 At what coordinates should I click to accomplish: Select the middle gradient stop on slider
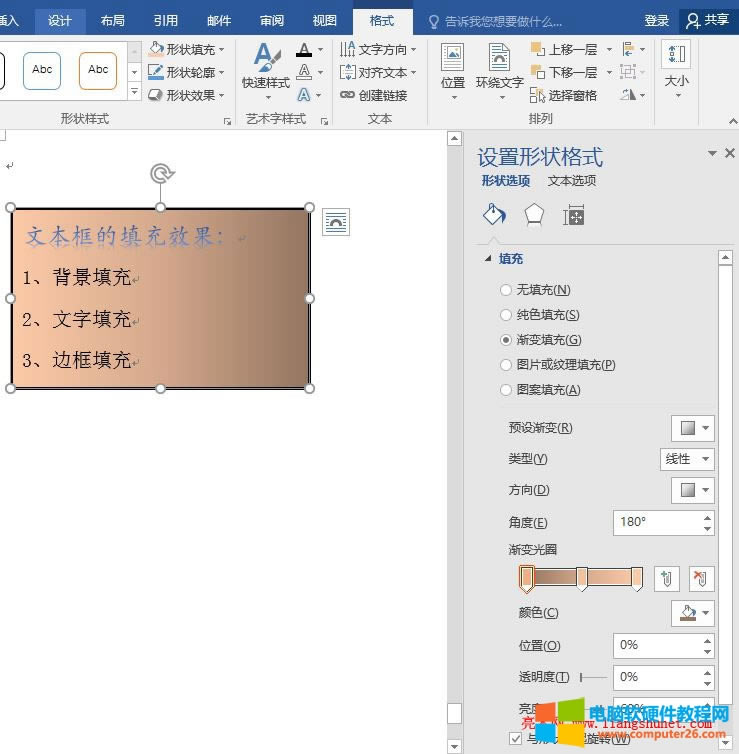[582, 578]
